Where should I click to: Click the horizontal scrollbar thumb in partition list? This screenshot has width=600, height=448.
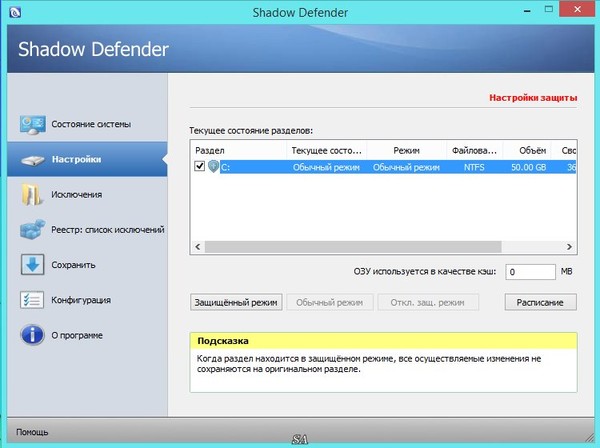point(353,247)
